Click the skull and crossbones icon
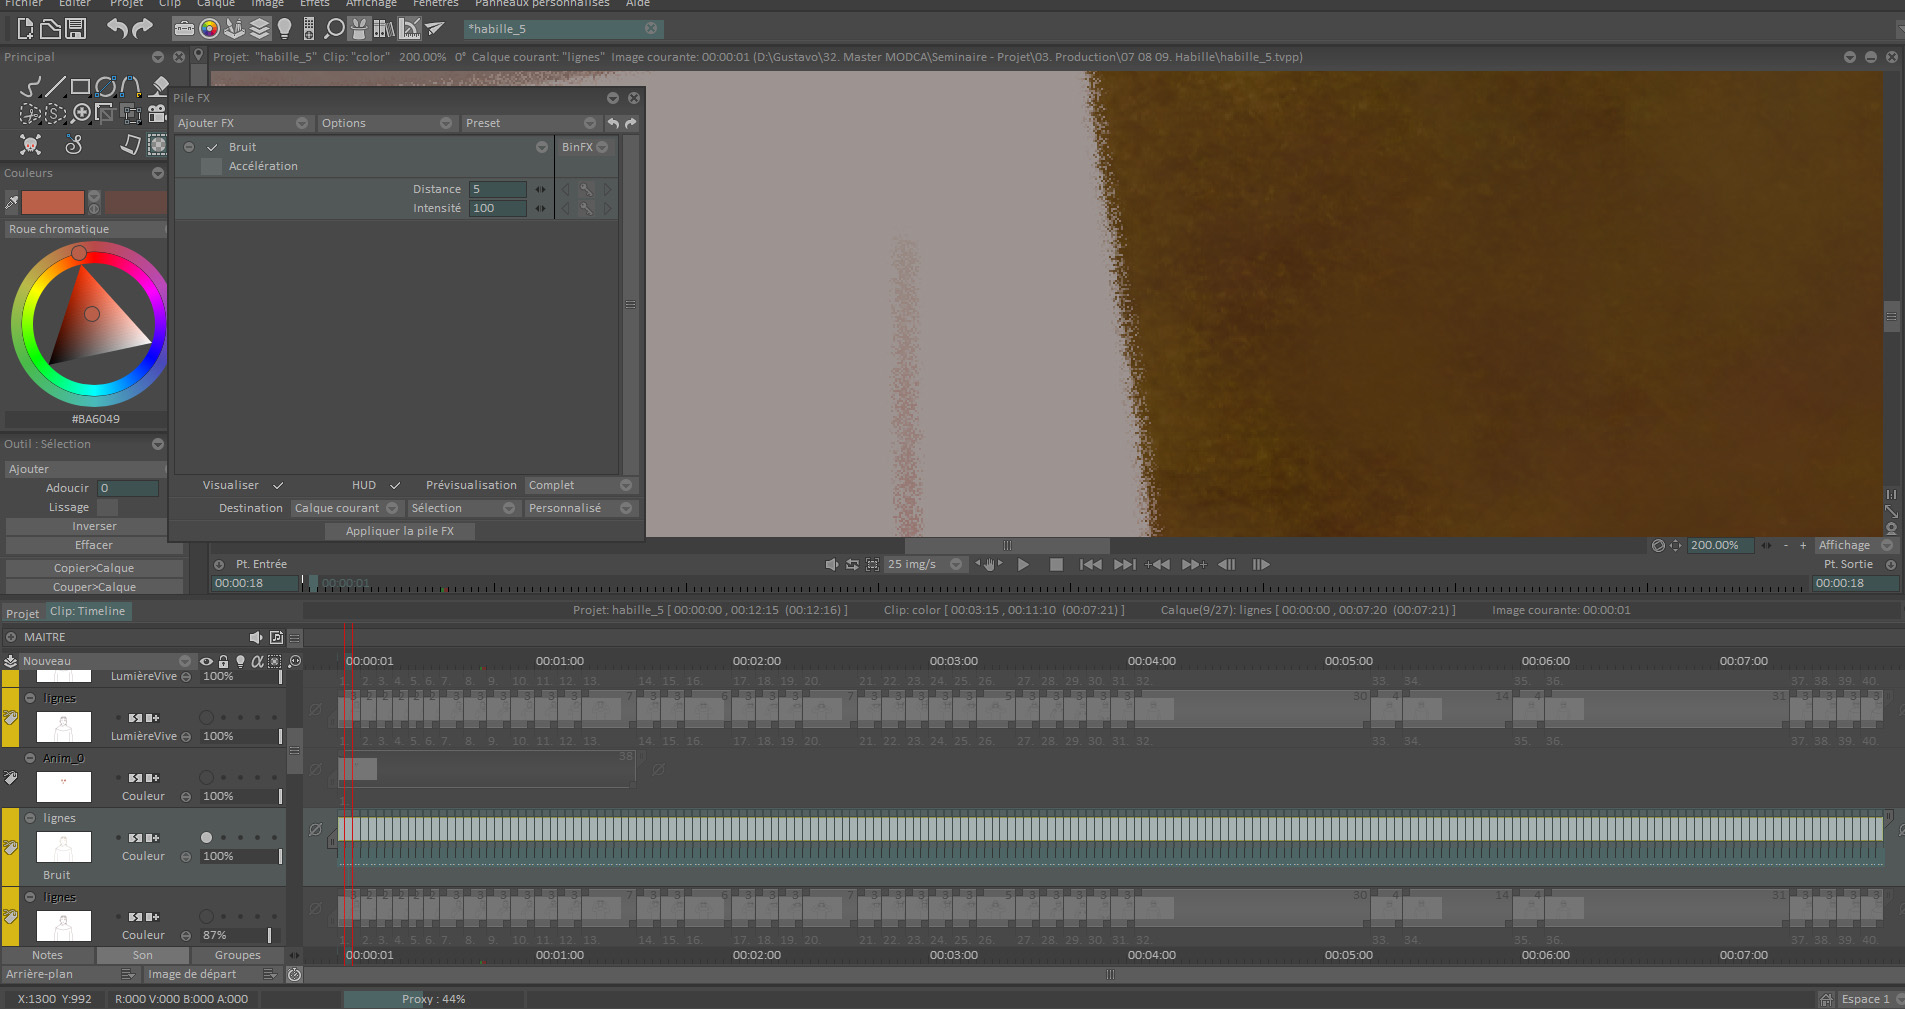 click(31, 145)
